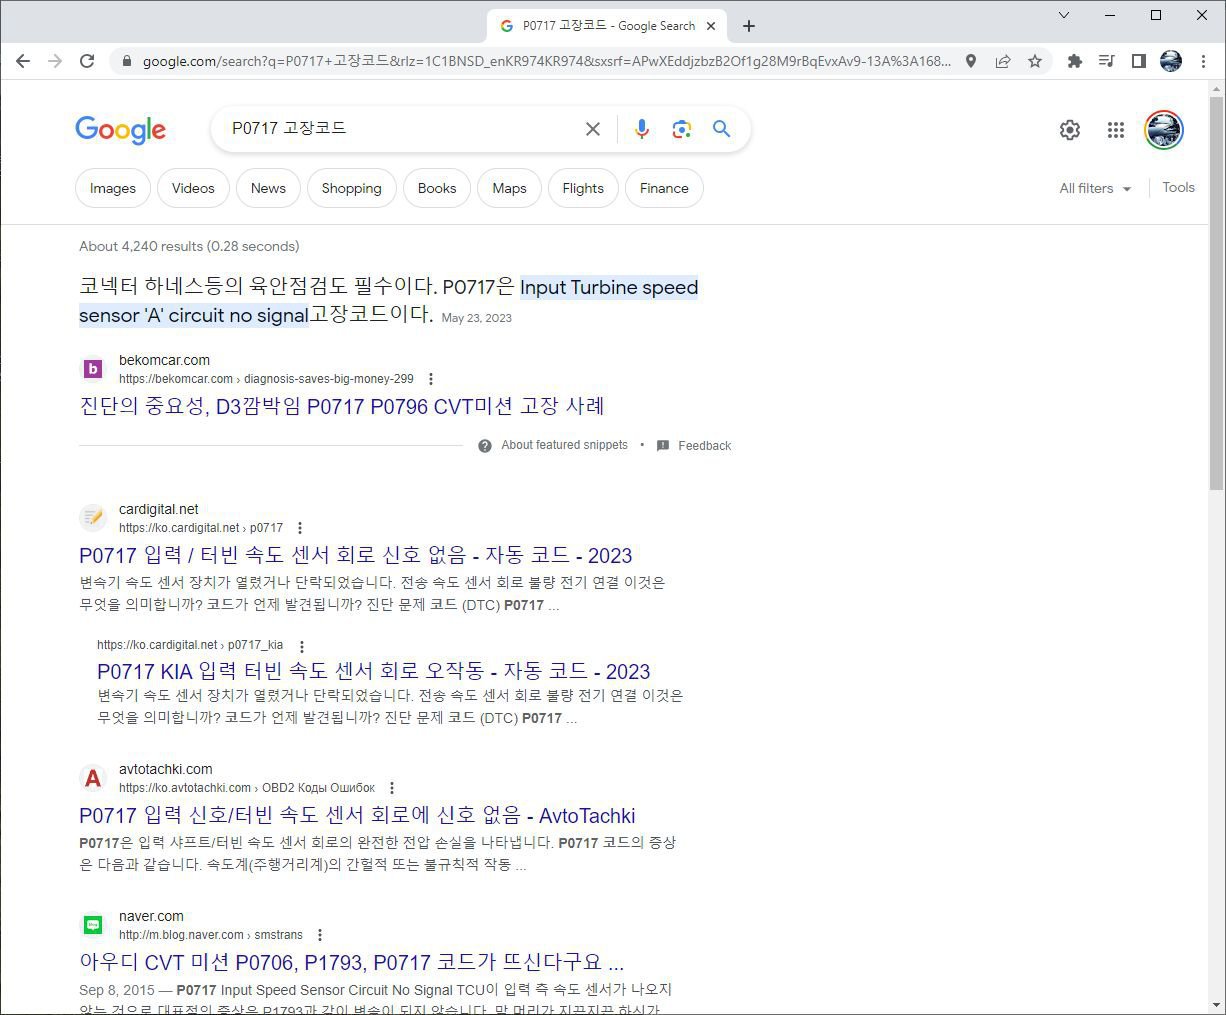Open more options for p0717_kia result
1226x1015 pixels.
click(x=302, y=646)
